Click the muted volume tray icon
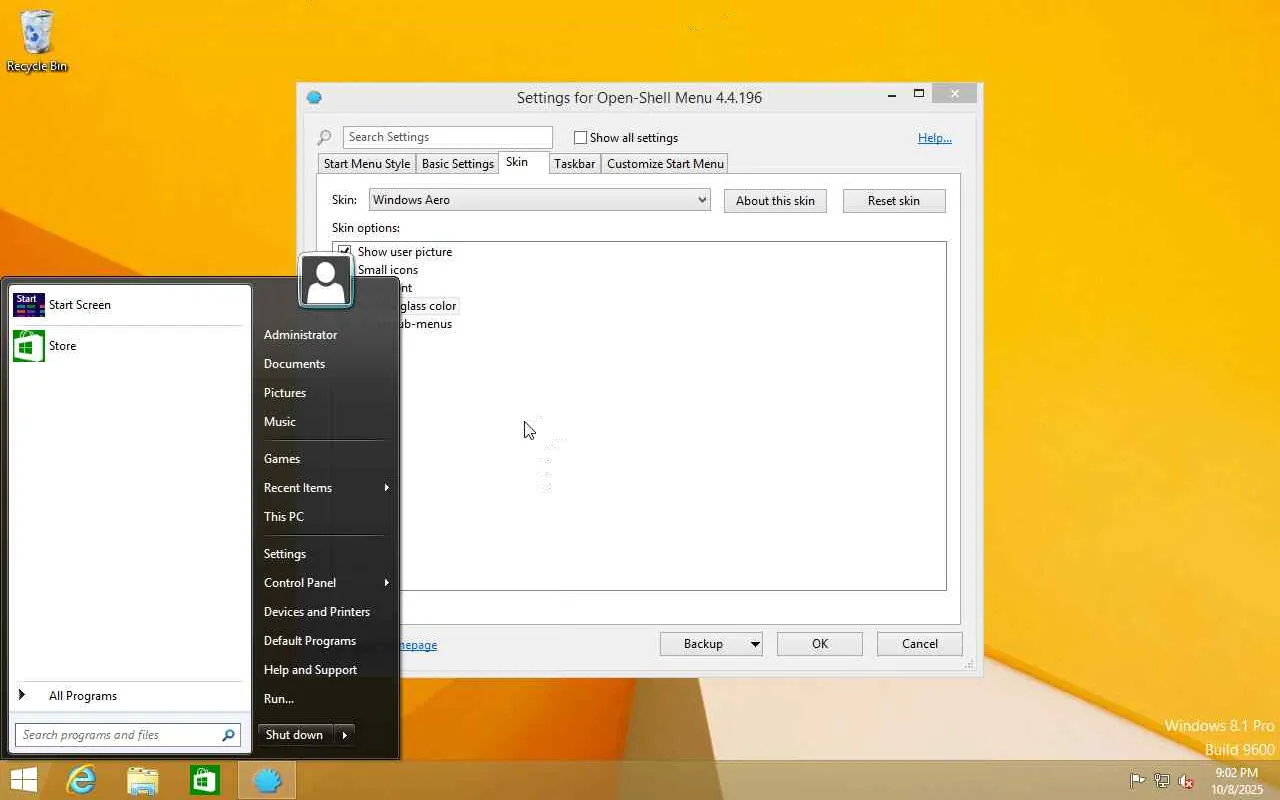 [x=1186, y=781]
